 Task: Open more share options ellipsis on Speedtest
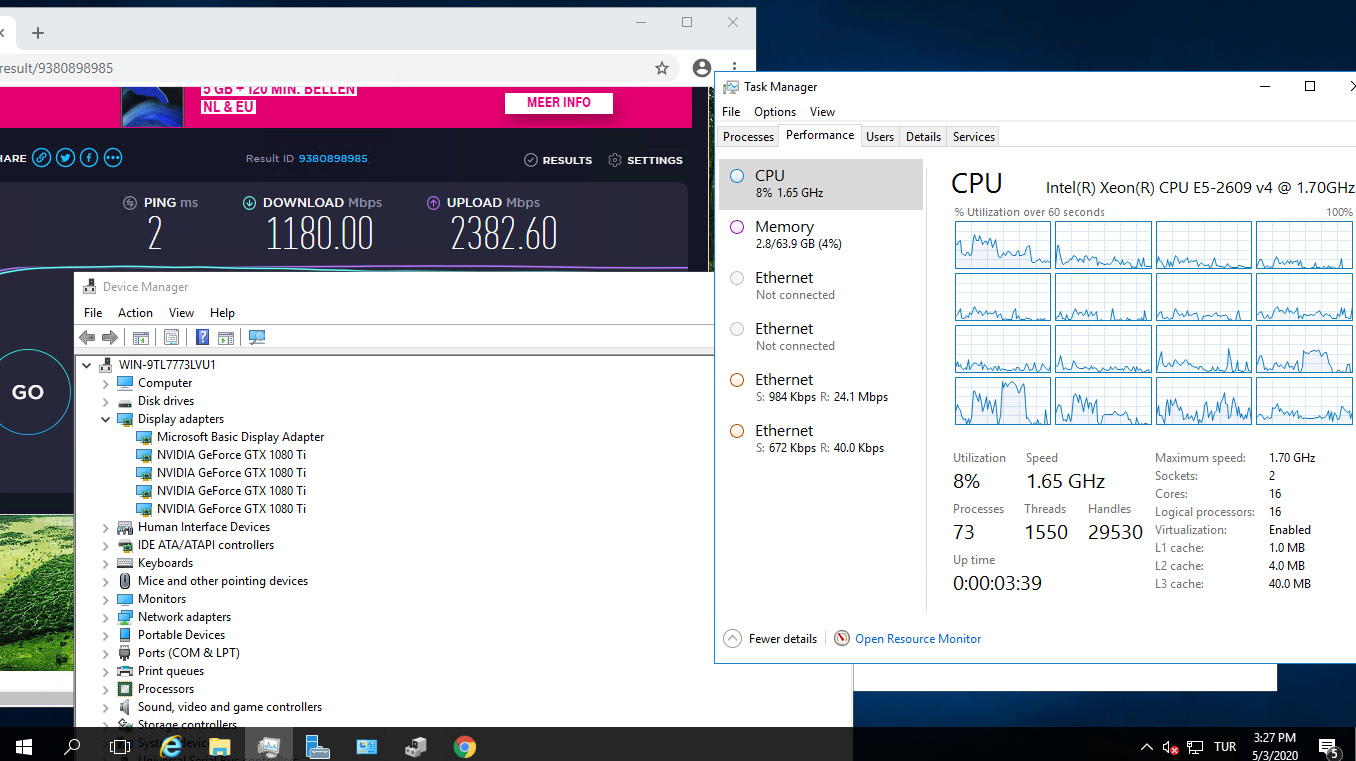point(113,157)
